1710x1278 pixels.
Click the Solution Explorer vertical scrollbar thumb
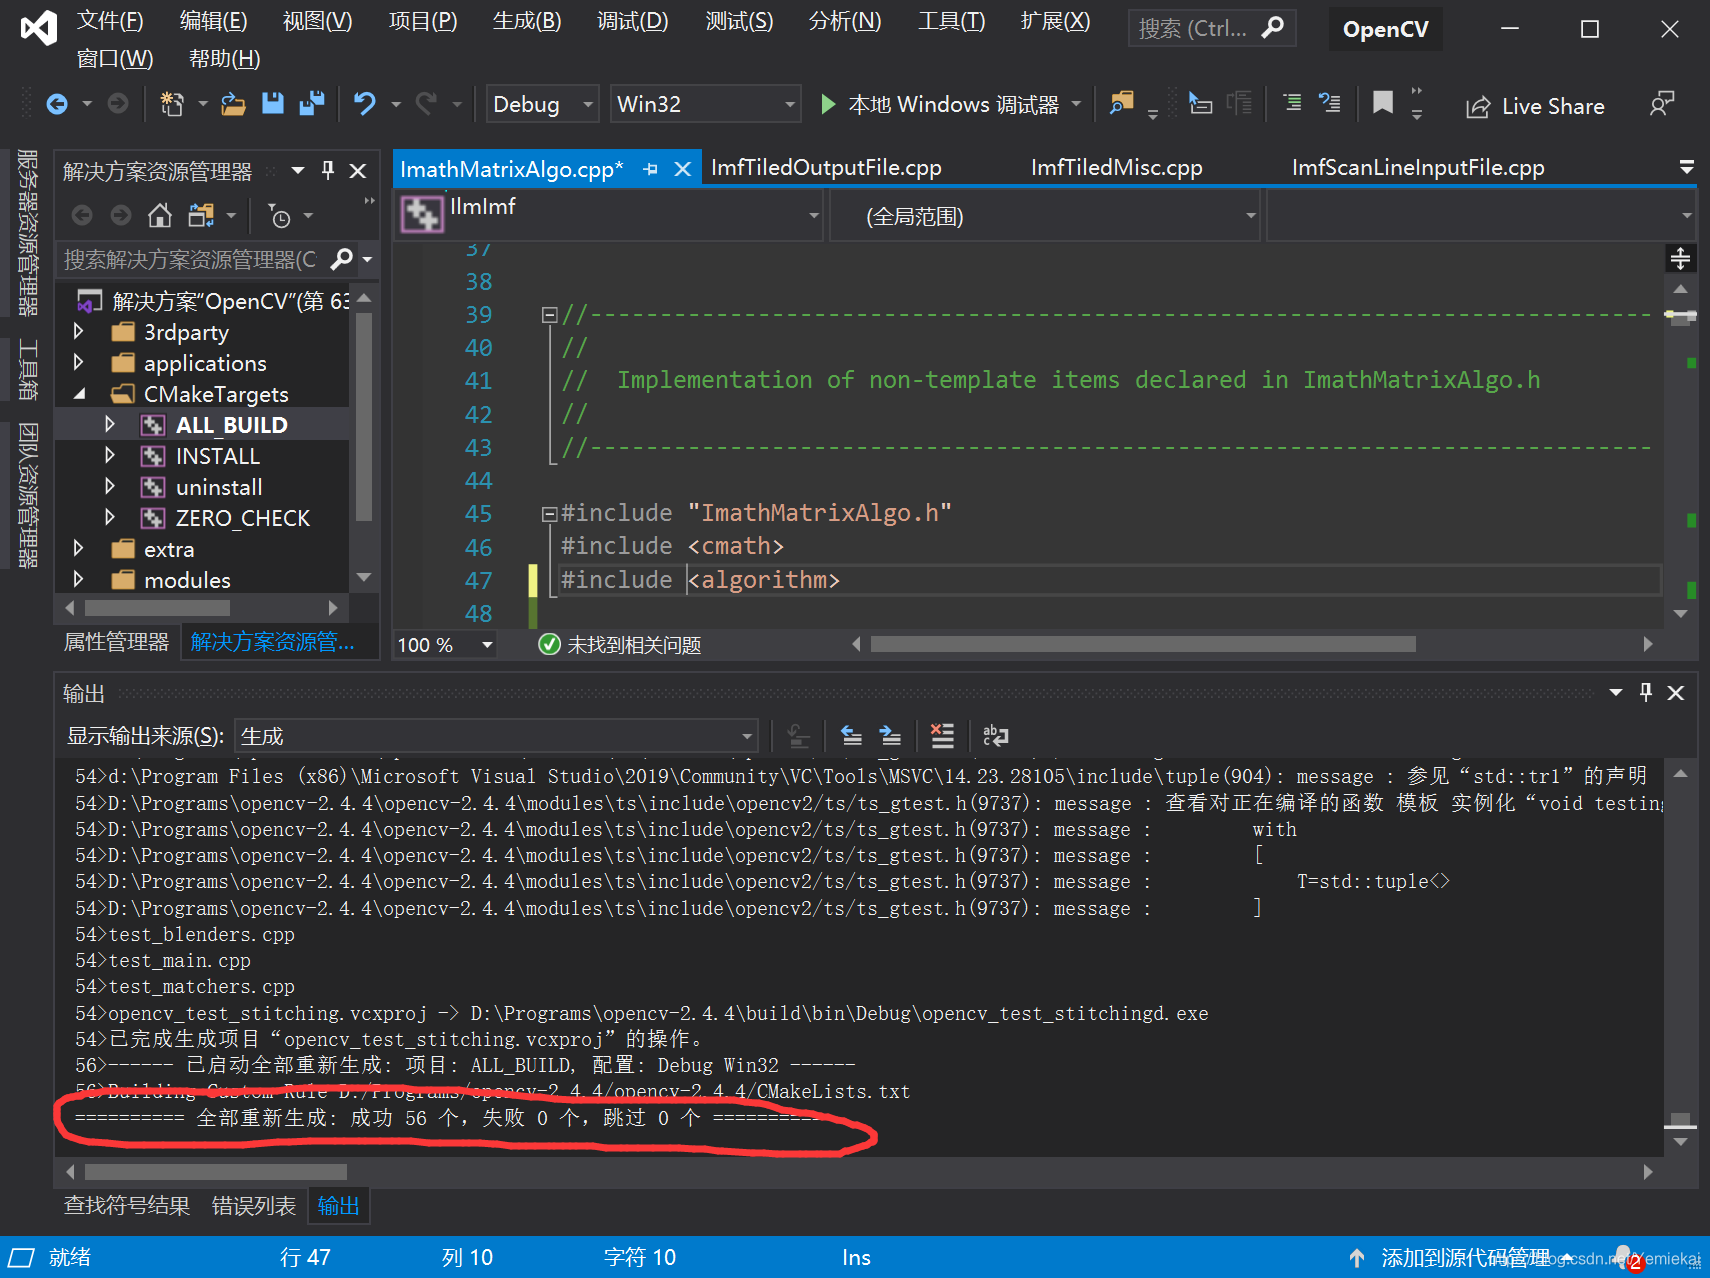[364, 416]
